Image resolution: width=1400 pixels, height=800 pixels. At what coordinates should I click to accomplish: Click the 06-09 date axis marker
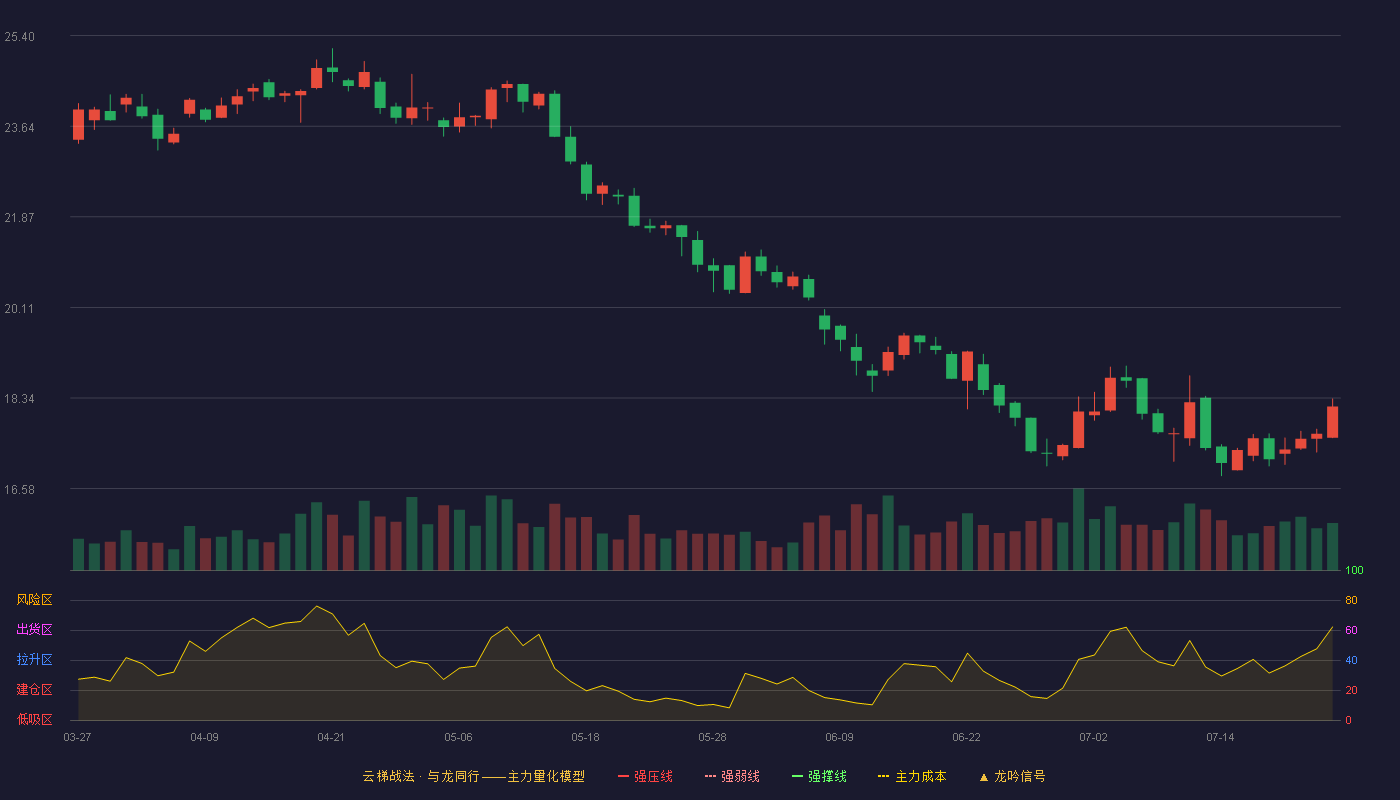click(x=839, y=737)
